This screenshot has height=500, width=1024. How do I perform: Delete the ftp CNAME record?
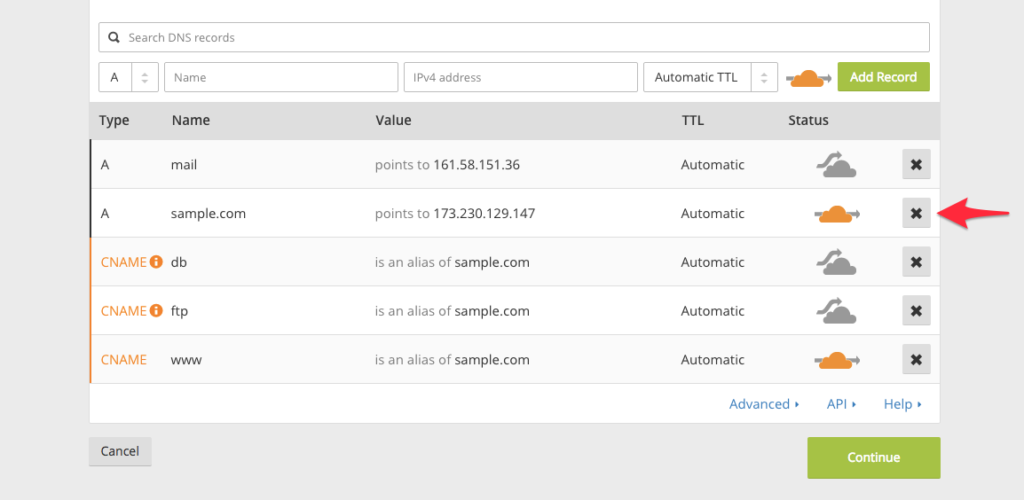(916, 311)
